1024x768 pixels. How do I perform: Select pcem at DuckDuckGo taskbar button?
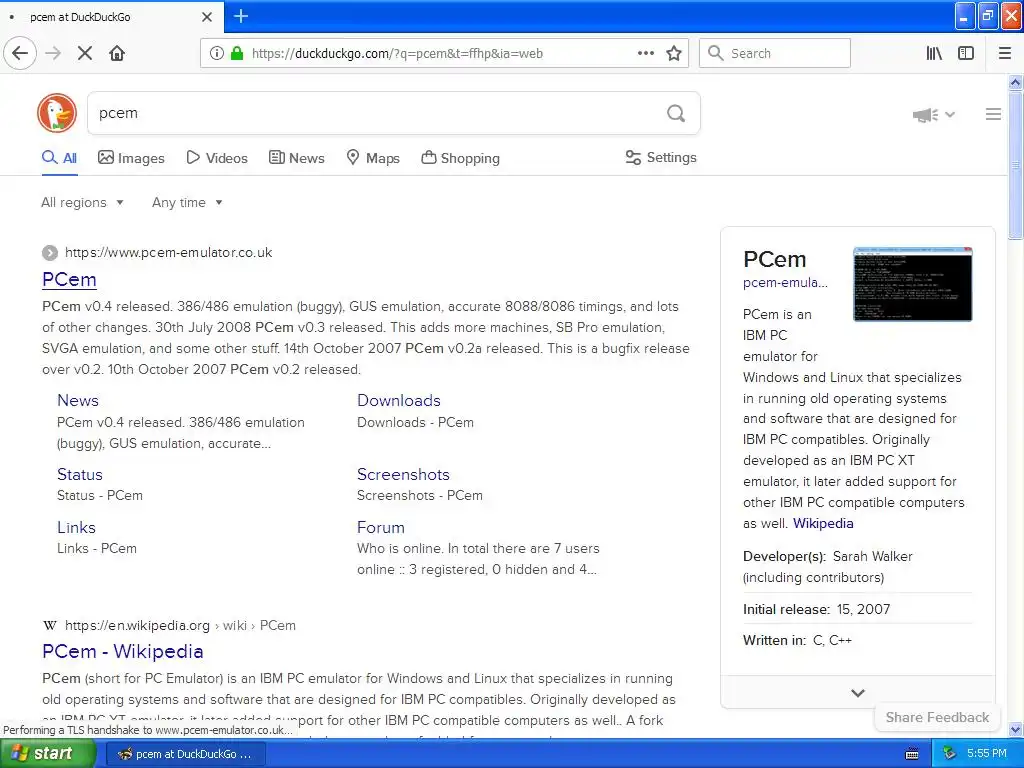(185, 754)
